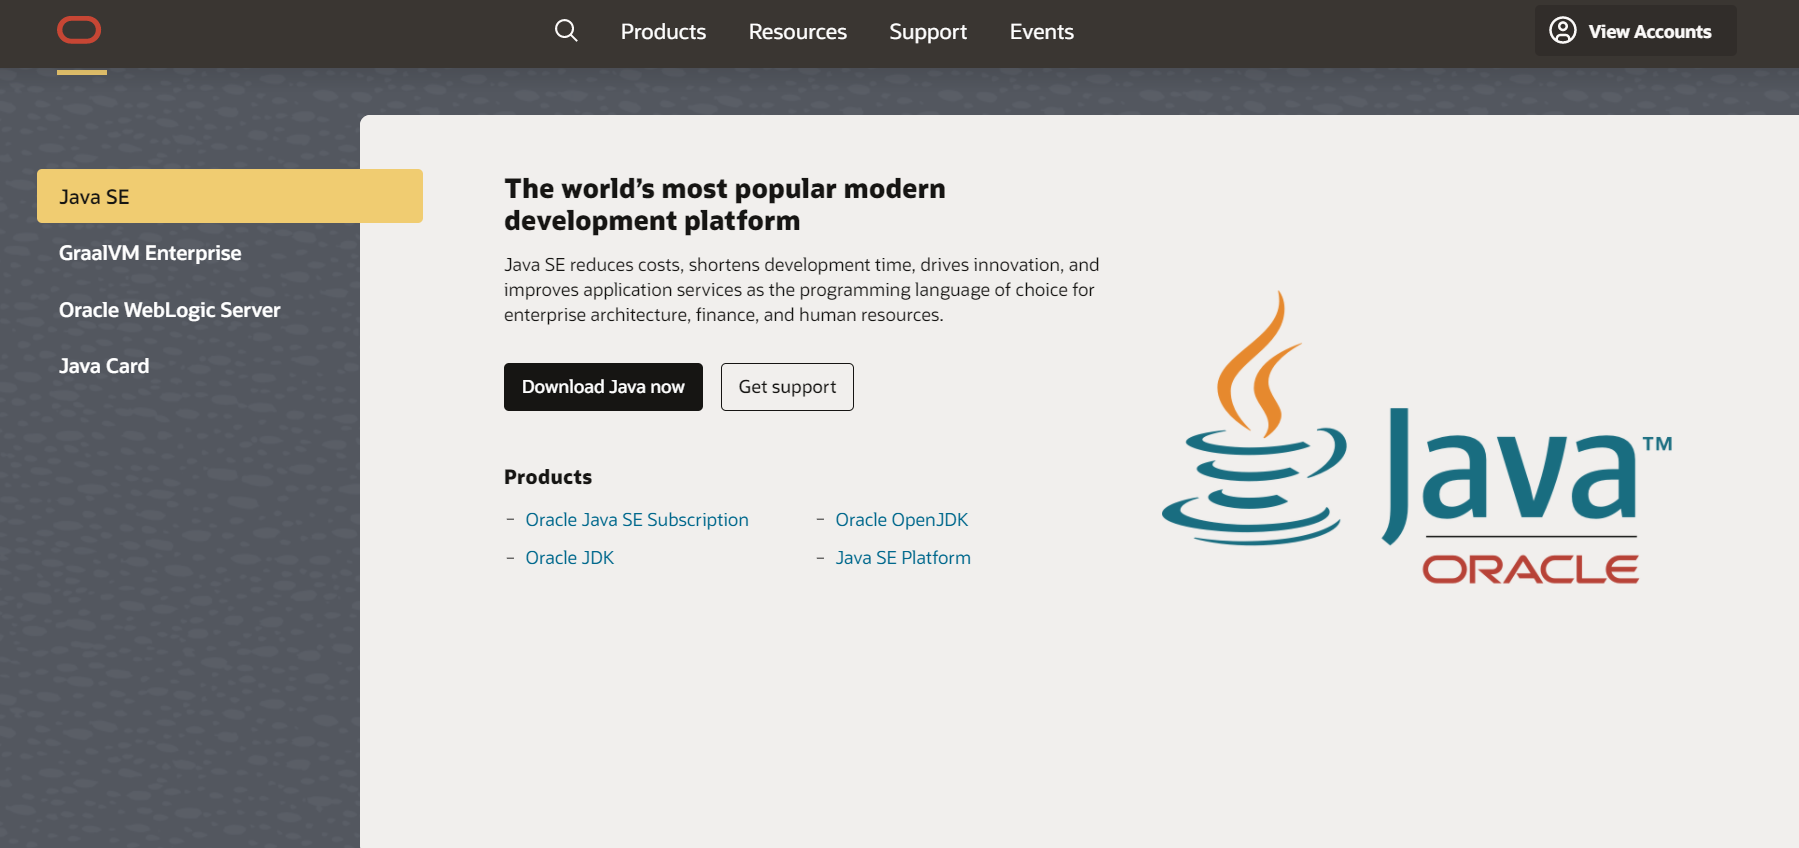
Task: Open the Oracle JDK link
Action: tap(570, 558)
